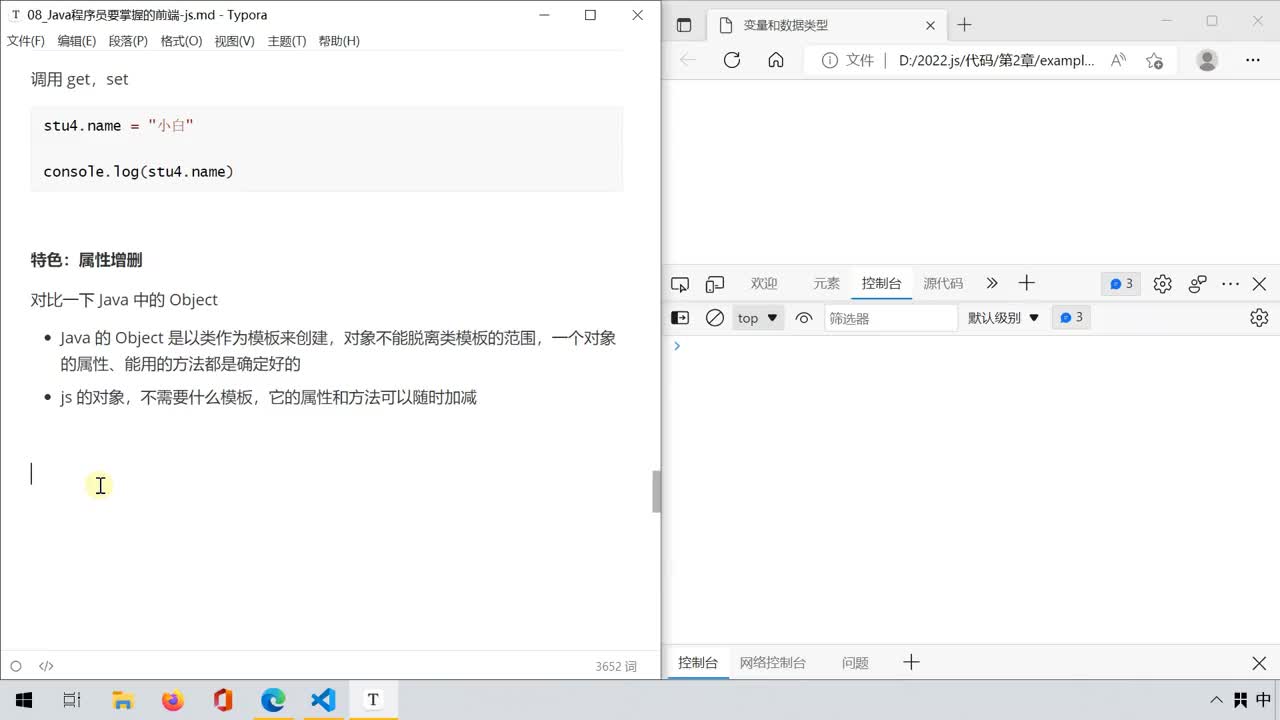Select the 问题 drawer tab

point(855,663)
